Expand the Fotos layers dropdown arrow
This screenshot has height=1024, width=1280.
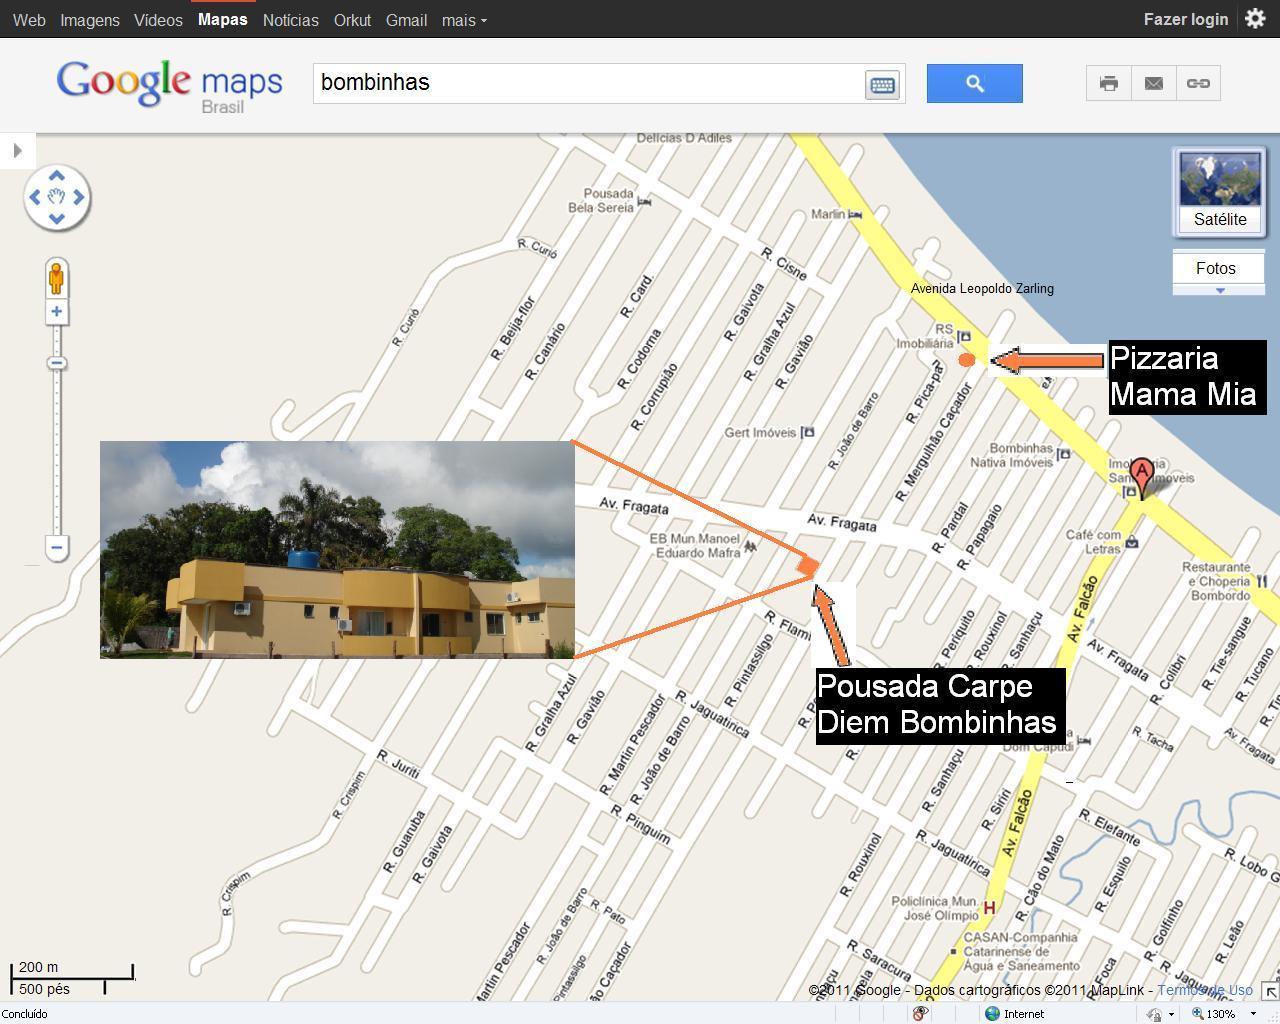[x=1219, y=290]
